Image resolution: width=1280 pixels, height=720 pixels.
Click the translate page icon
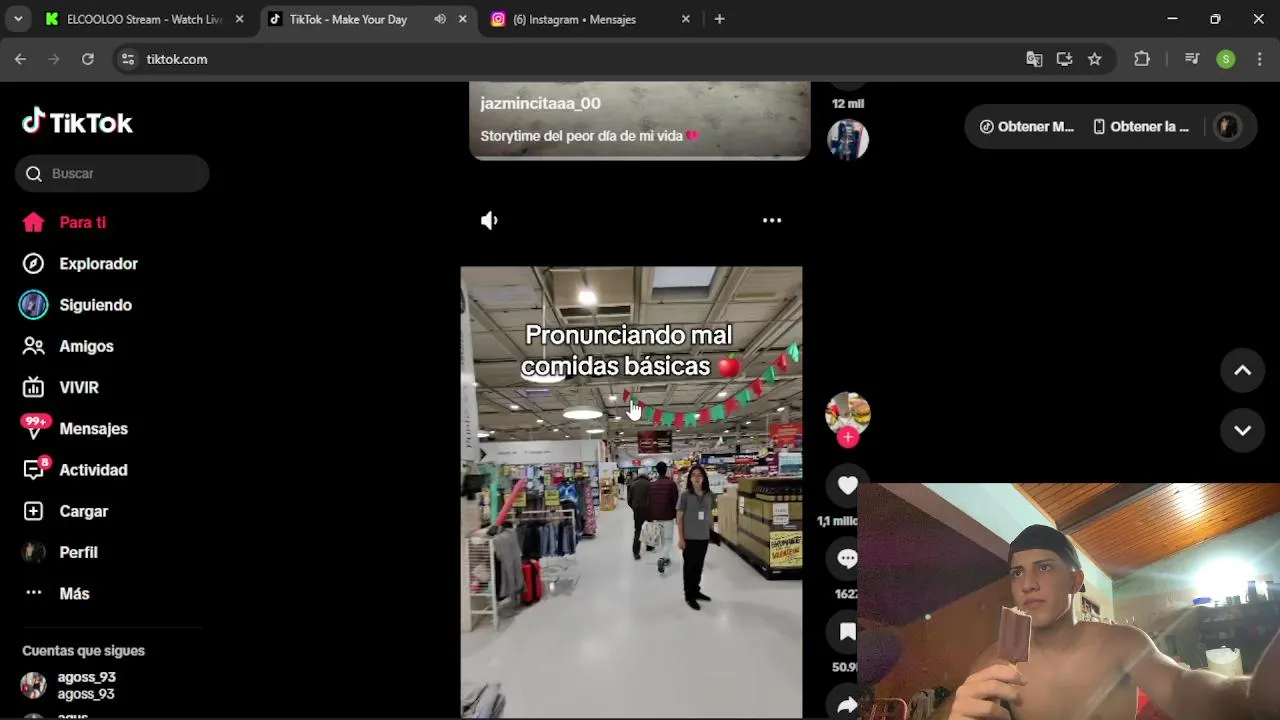coord(1034,59)
